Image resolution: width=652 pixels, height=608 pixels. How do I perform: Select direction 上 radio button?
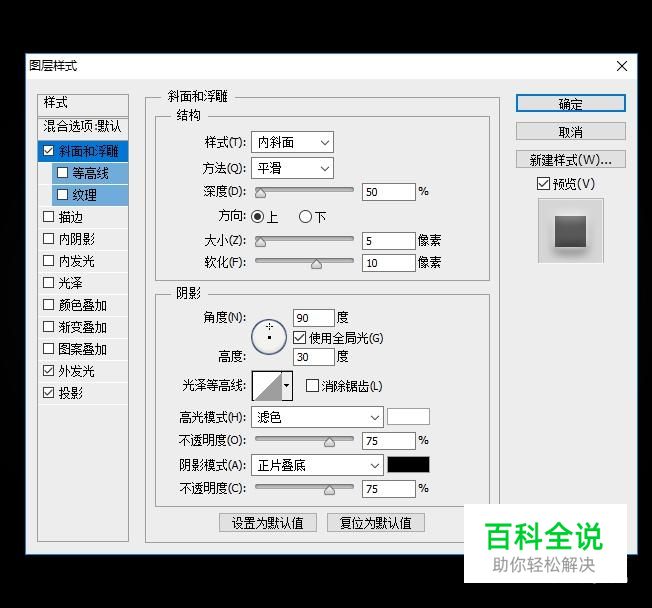(x=257, y=216)
